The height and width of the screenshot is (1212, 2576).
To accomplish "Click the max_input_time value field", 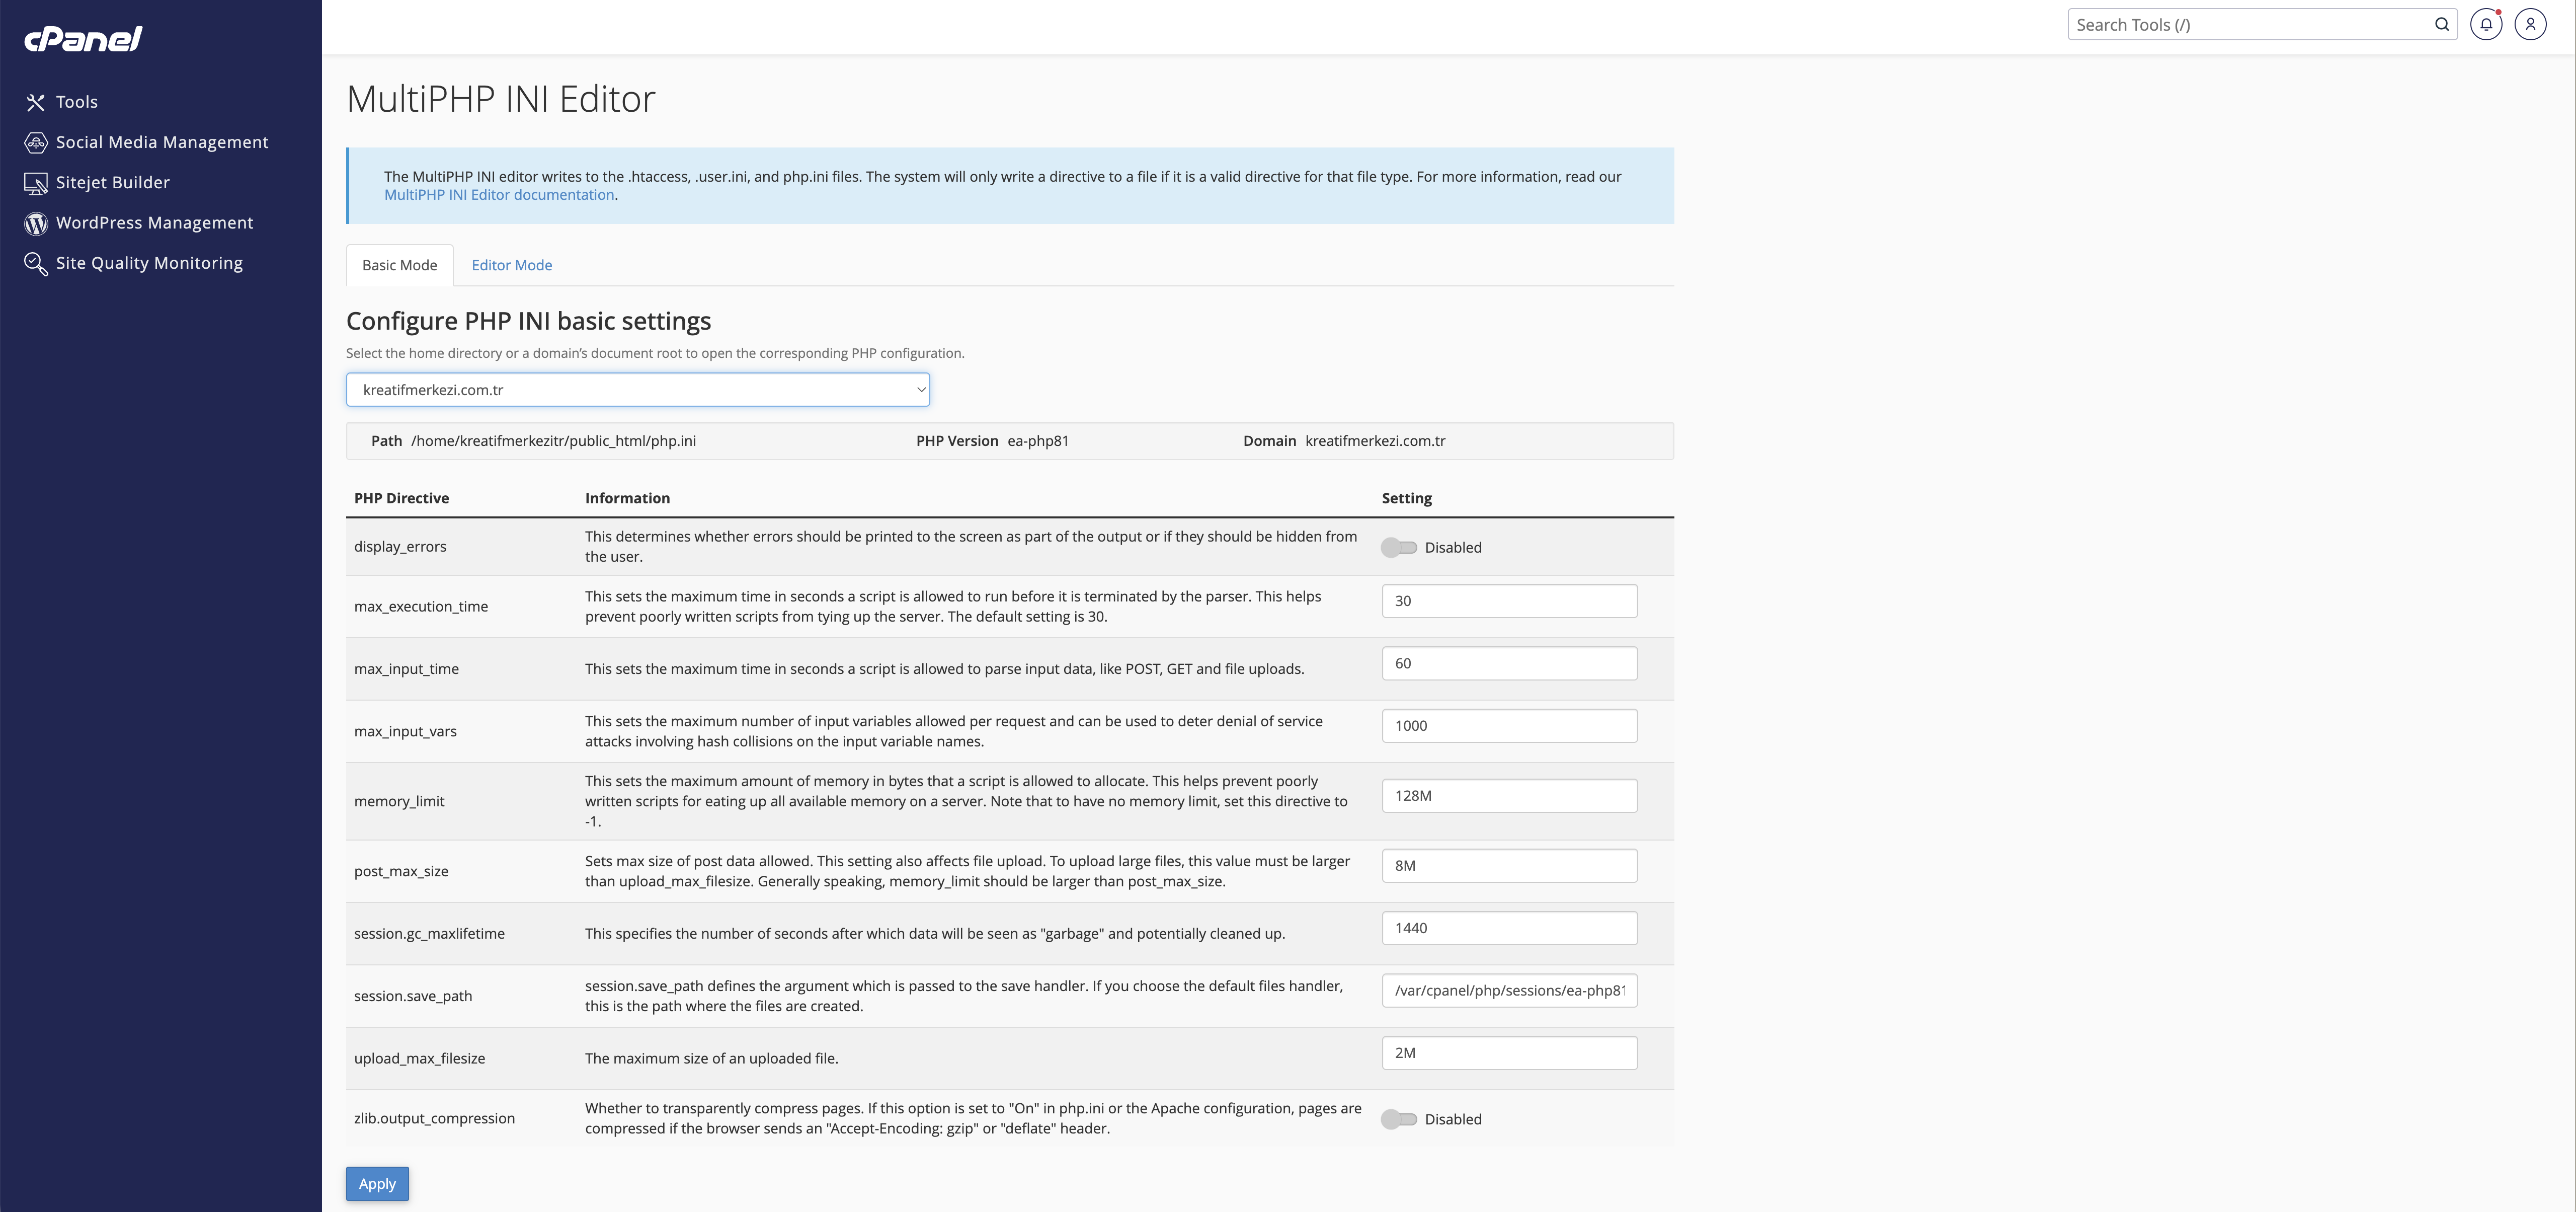I will [1509, 663].
